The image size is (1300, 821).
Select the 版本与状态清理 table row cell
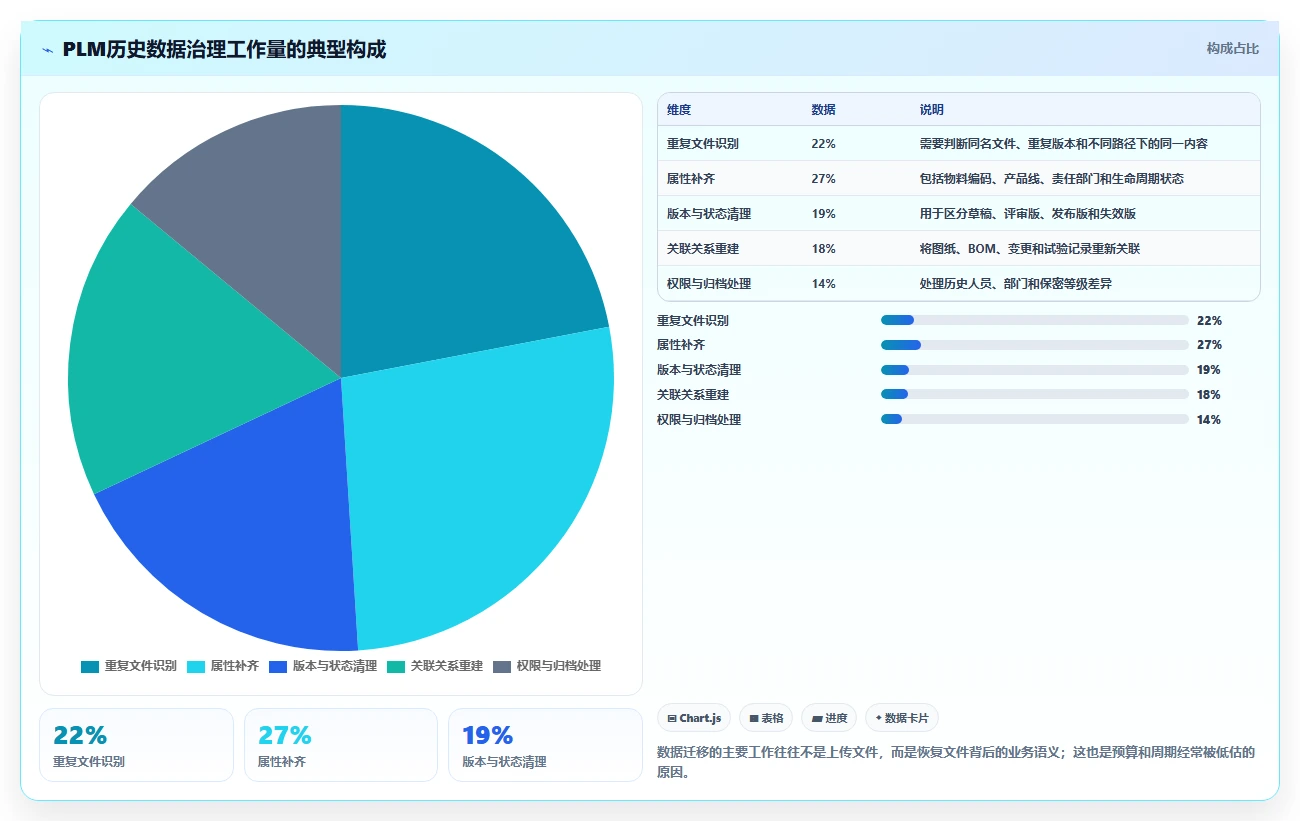[x=709, y=214]
